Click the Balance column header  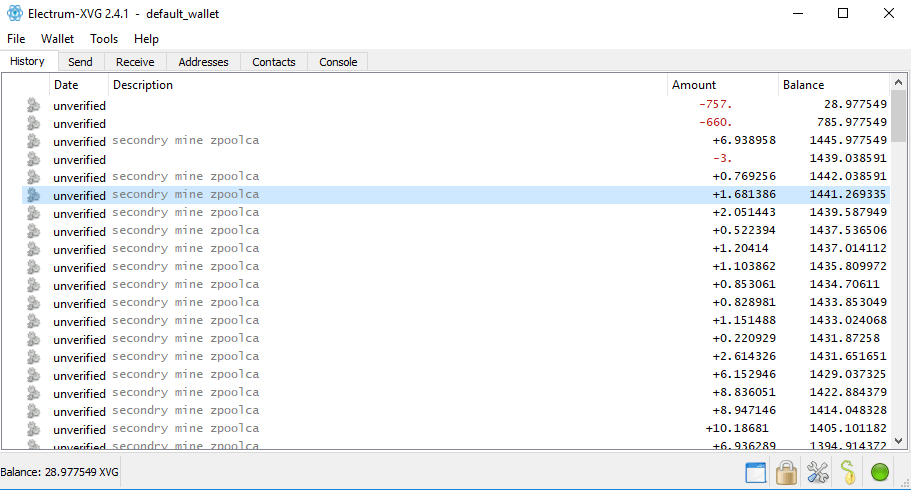[x=804, y=85]
